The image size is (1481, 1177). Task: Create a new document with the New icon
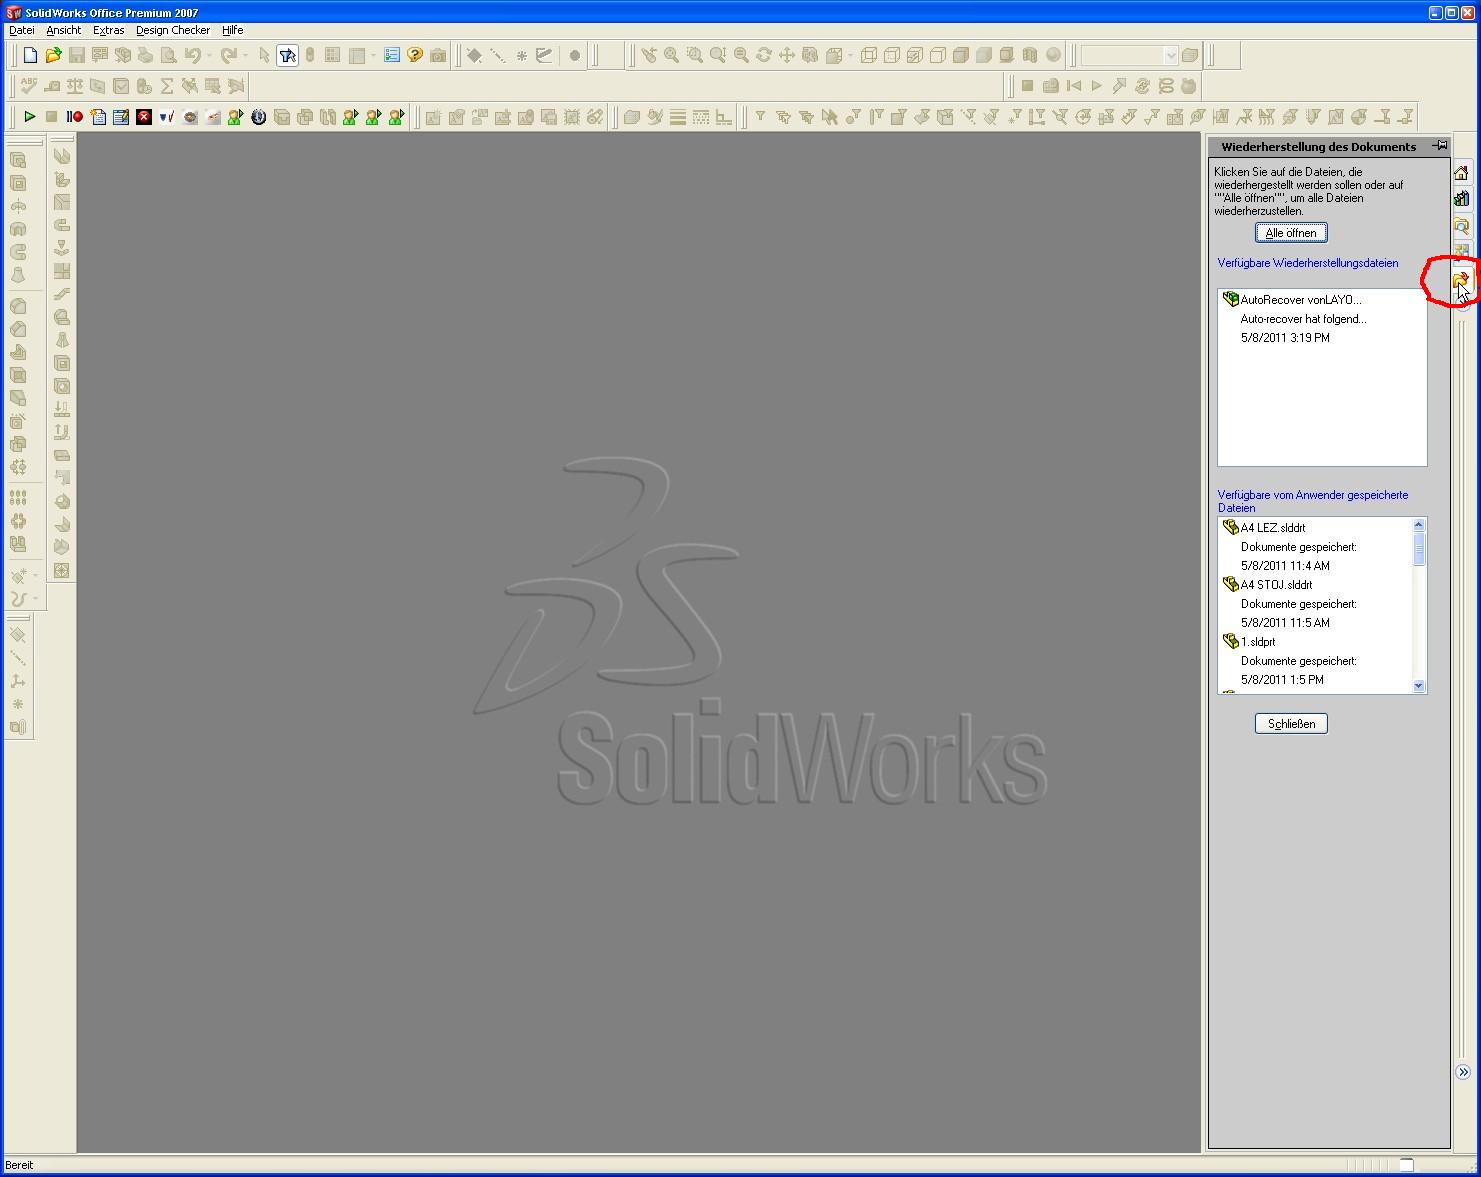coord(30,55)
